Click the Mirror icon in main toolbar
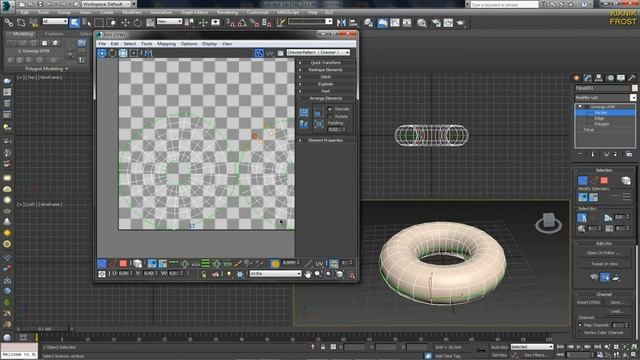Screen dimensions: 640x360 click(x=341, y=22)
